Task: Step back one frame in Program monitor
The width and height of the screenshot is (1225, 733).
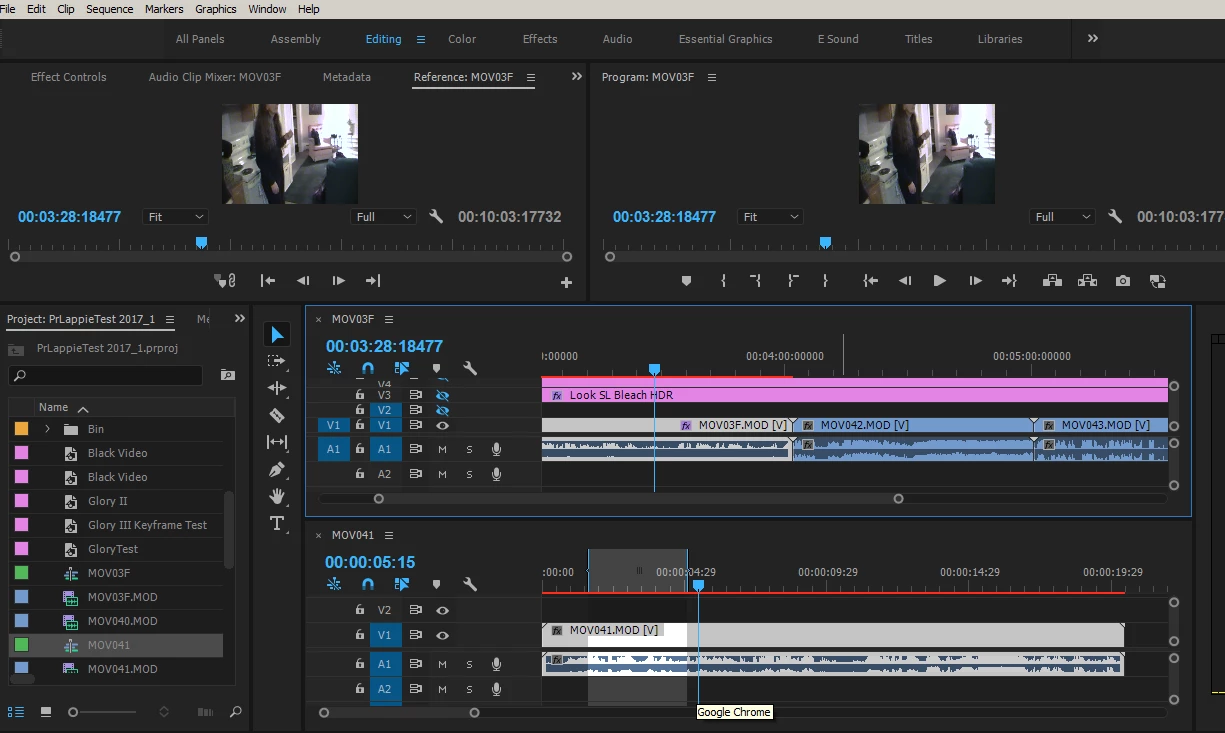Action: [x=905, y=281]
